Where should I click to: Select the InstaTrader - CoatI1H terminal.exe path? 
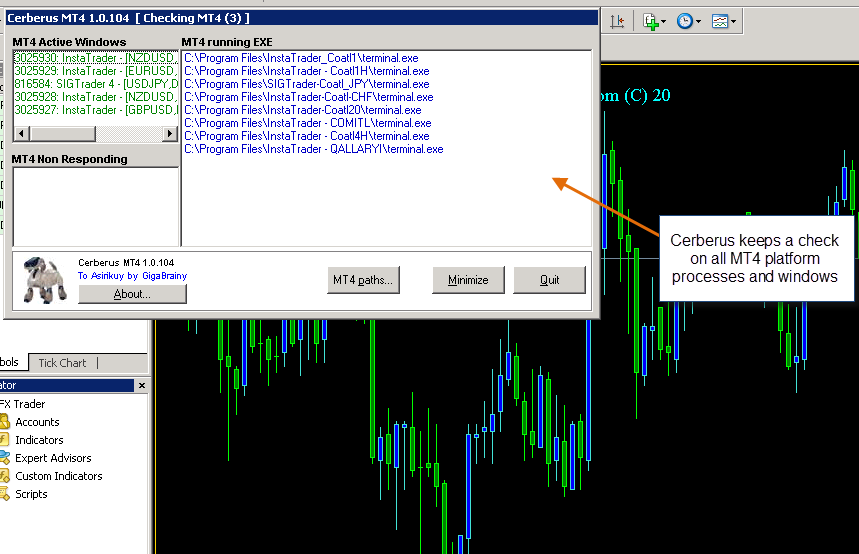[307, 71]
